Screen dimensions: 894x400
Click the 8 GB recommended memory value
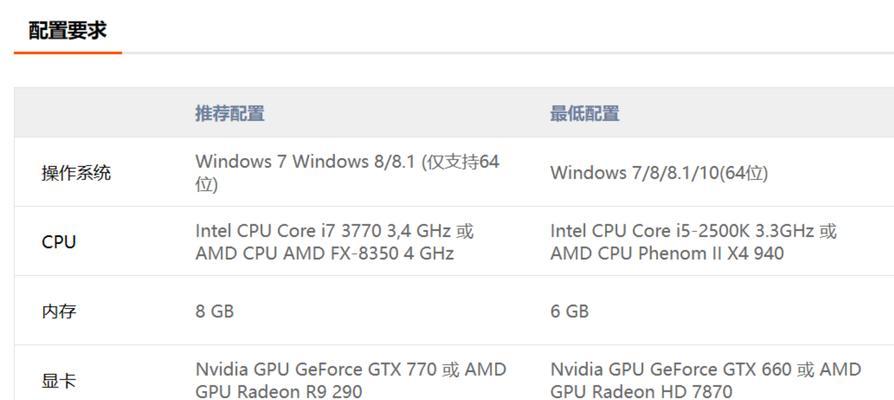point(214,312)
